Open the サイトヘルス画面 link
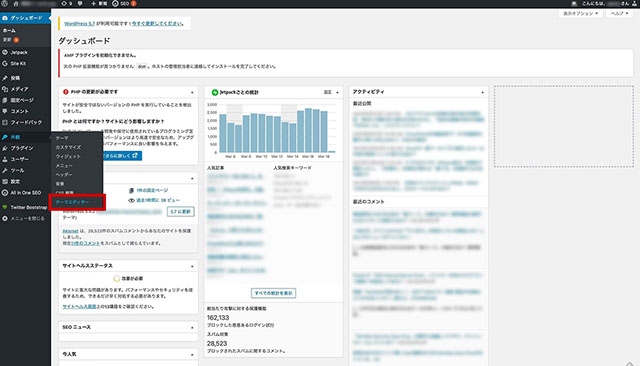This screenshot has width=640, height=366. click(79, 306)
